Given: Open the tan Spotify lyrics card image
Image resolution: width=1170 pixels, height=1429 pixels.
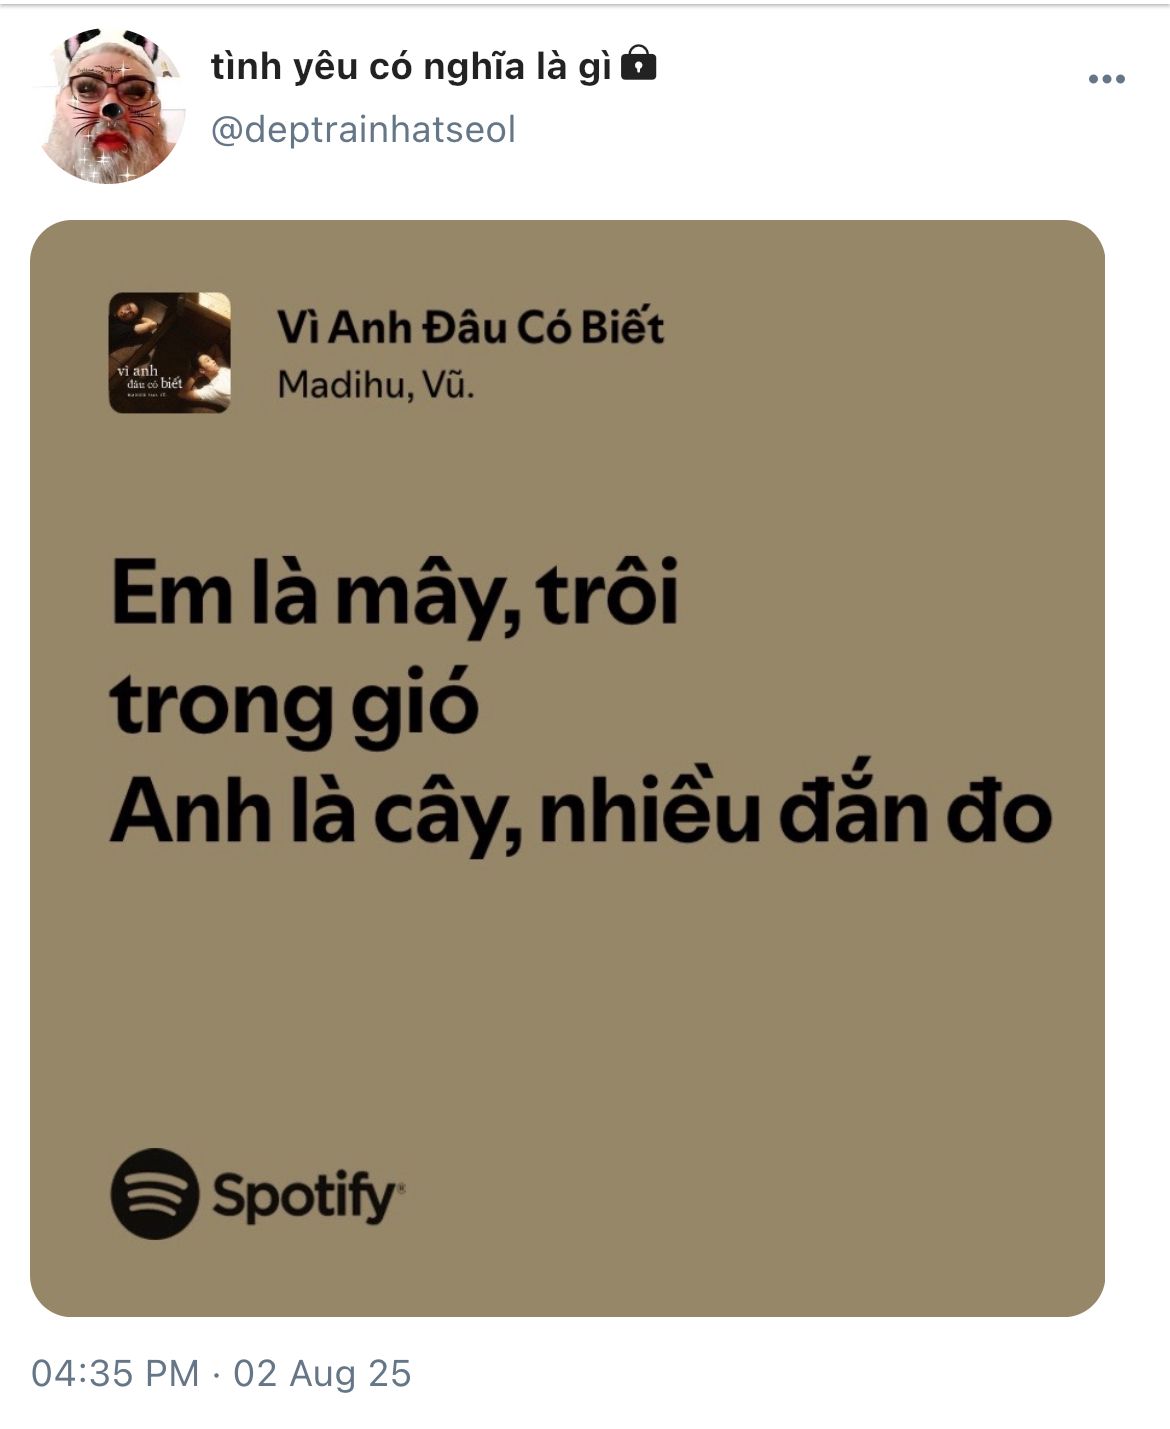Looking at the screenshot, I should coord(567,767).
